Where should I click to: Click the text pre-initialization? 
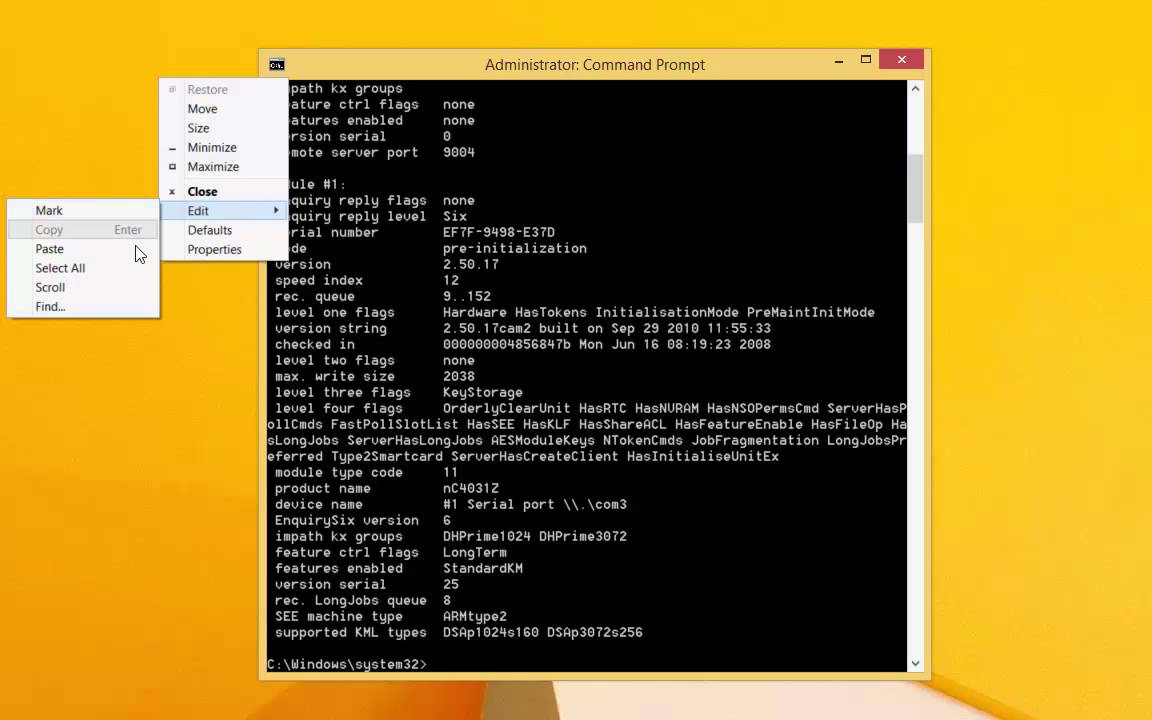click(x=515, y=248)
